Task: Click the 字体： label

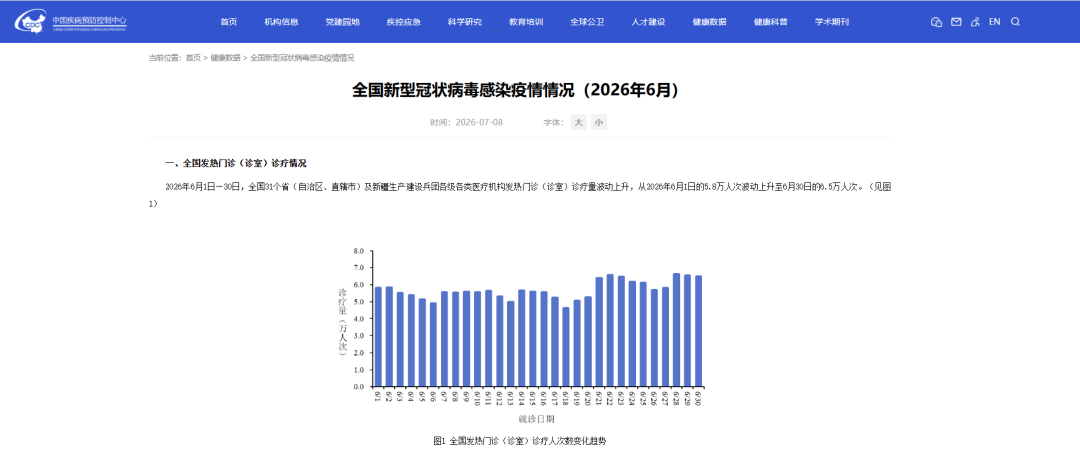Action: click(x=554, y=123)
